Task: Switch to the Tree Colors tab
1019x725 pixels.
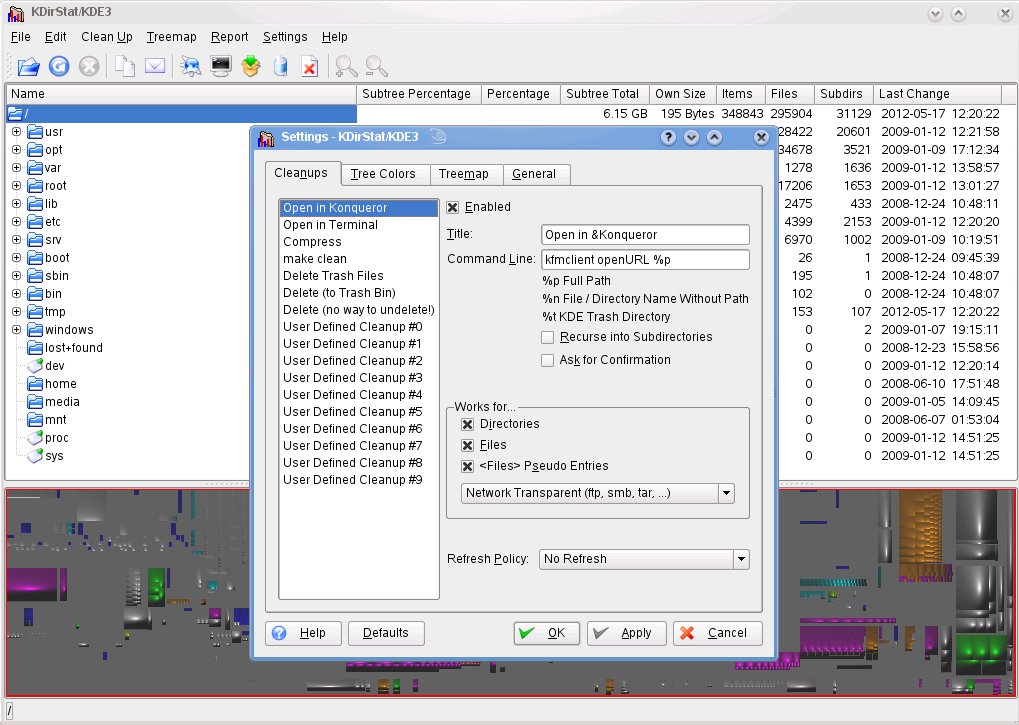Action: 383,174
